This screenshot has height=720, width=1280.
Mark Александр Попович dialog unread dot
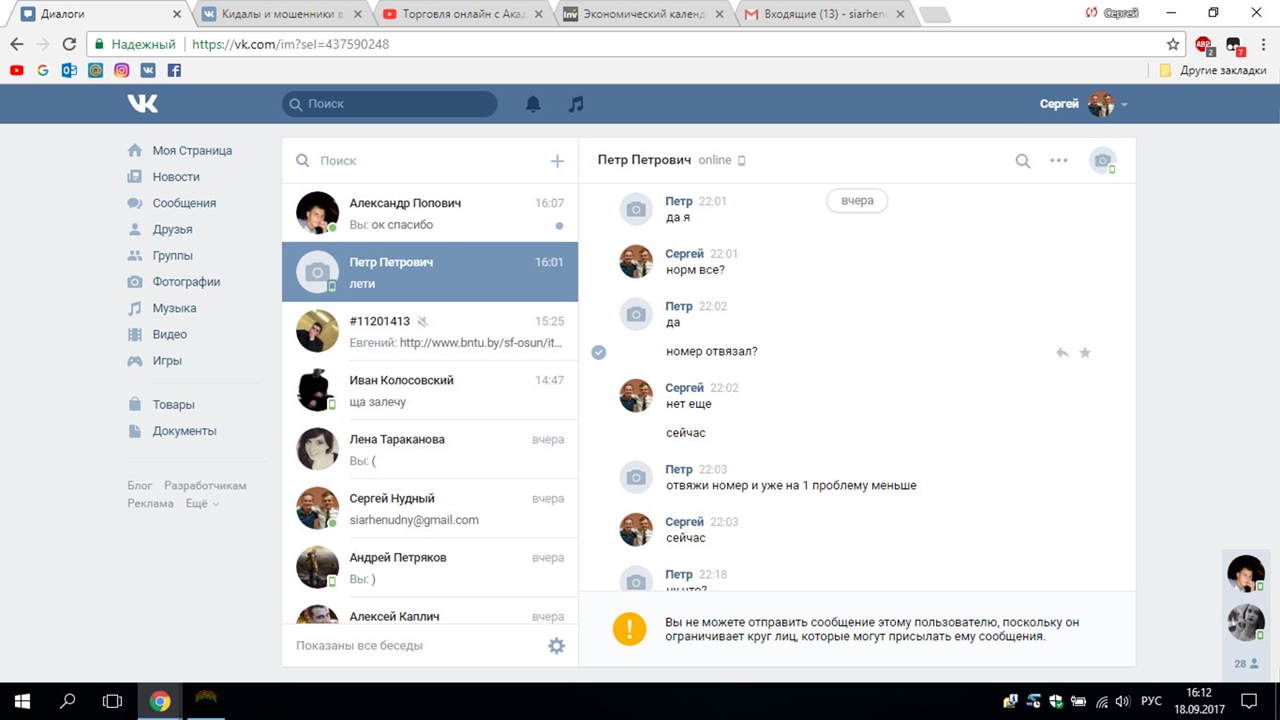coord(559,226)
